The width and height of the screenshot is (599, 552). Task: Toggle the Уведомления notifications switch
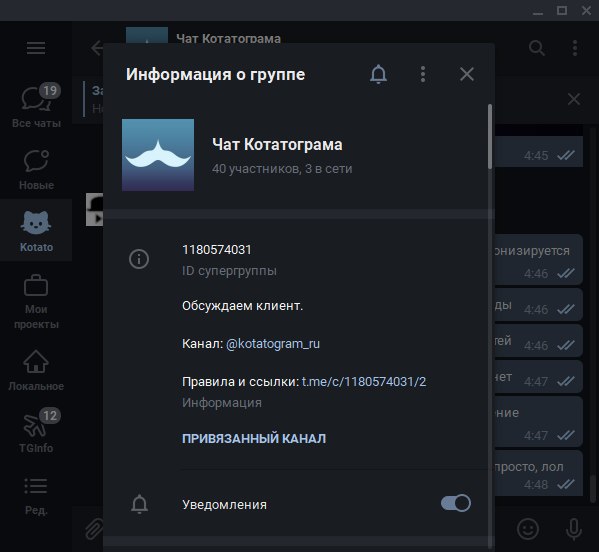(455, 503)
